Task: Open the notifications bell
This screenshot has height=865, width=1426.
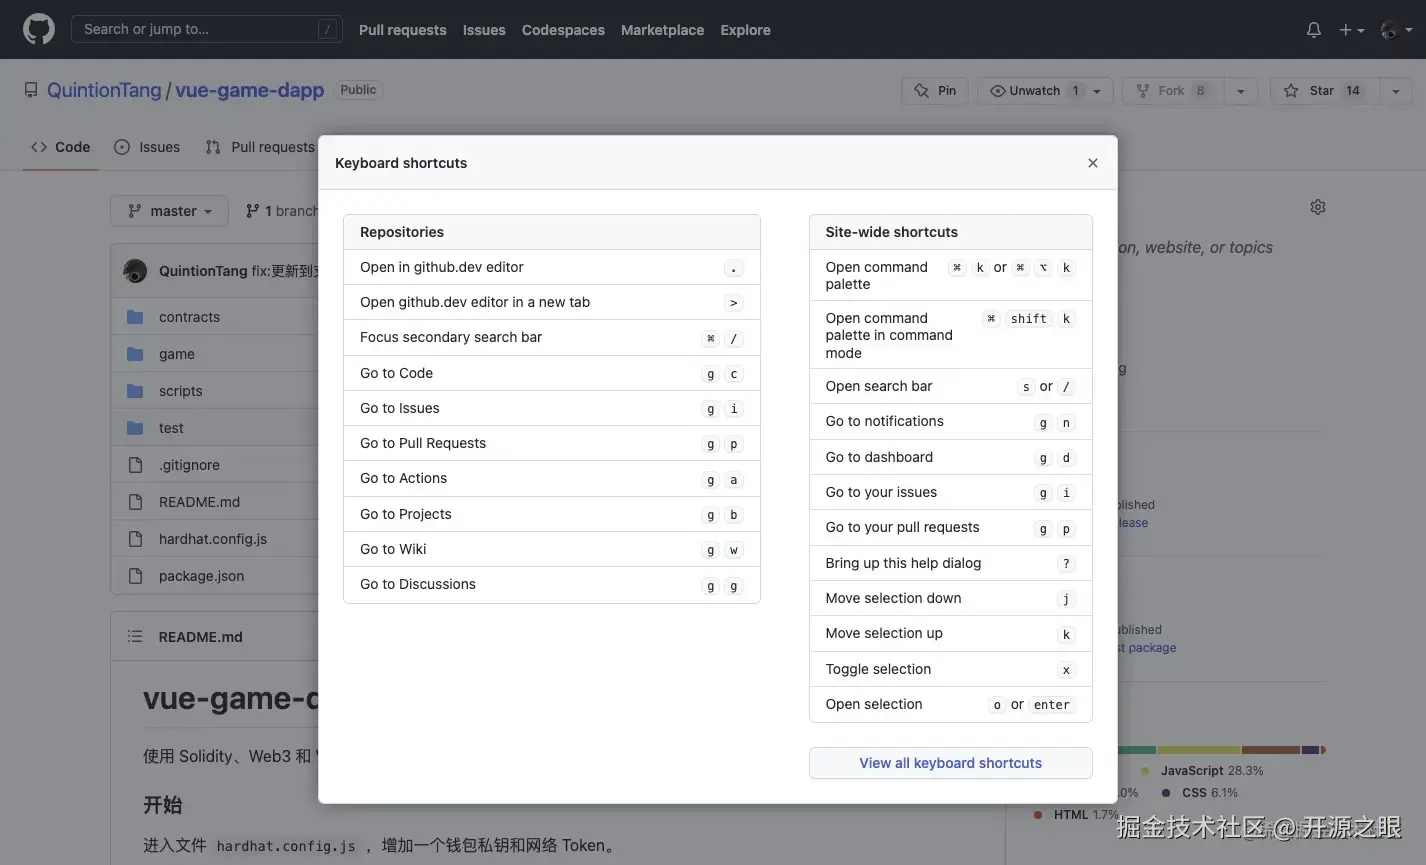Action: click(x=1314, y=30)
